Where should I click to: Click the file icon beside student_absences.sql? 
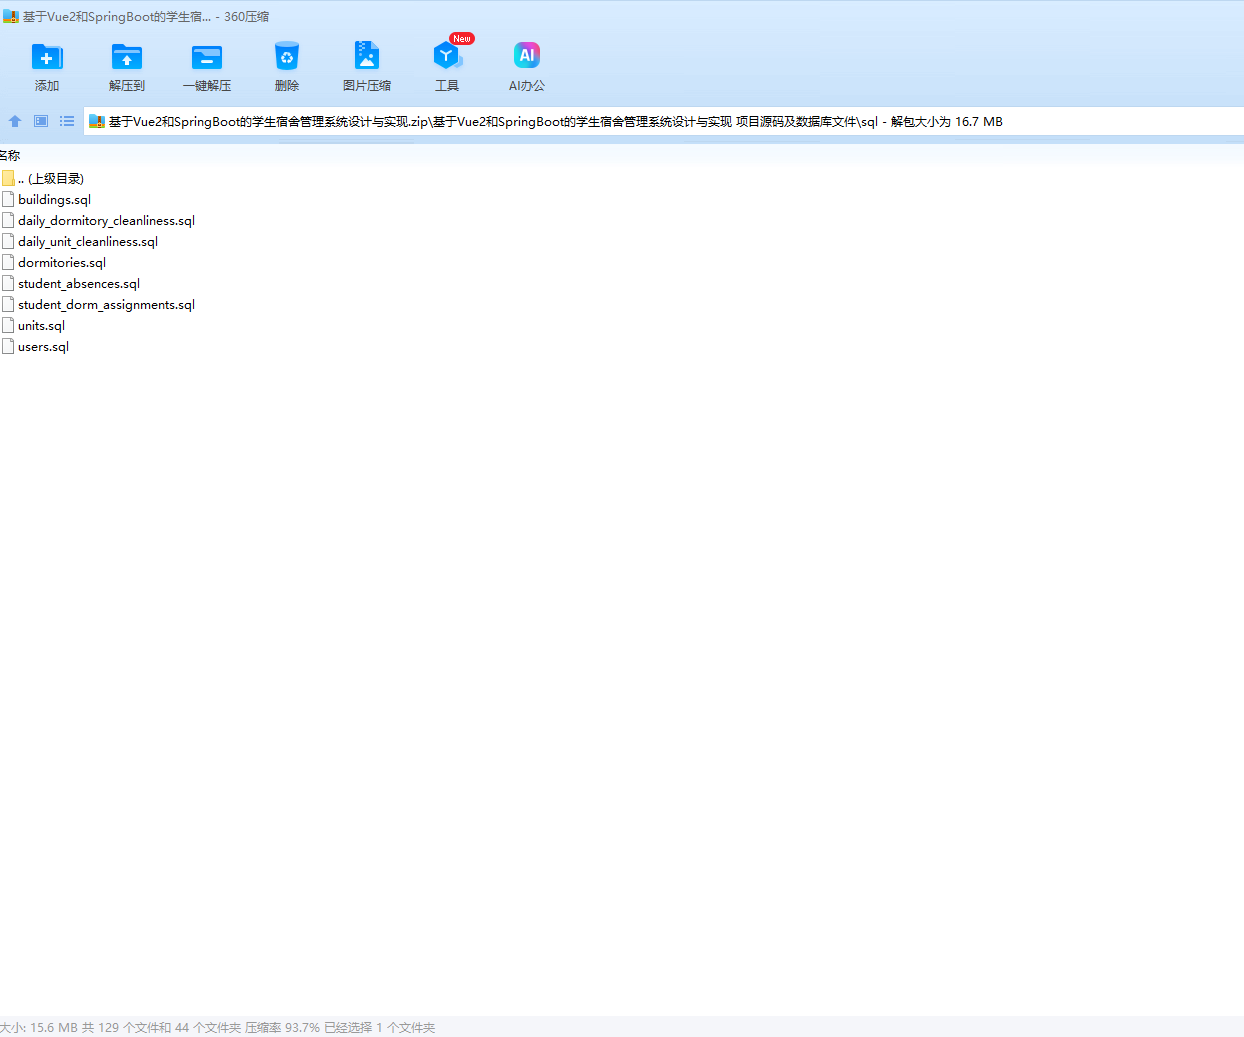coord(8,283)
